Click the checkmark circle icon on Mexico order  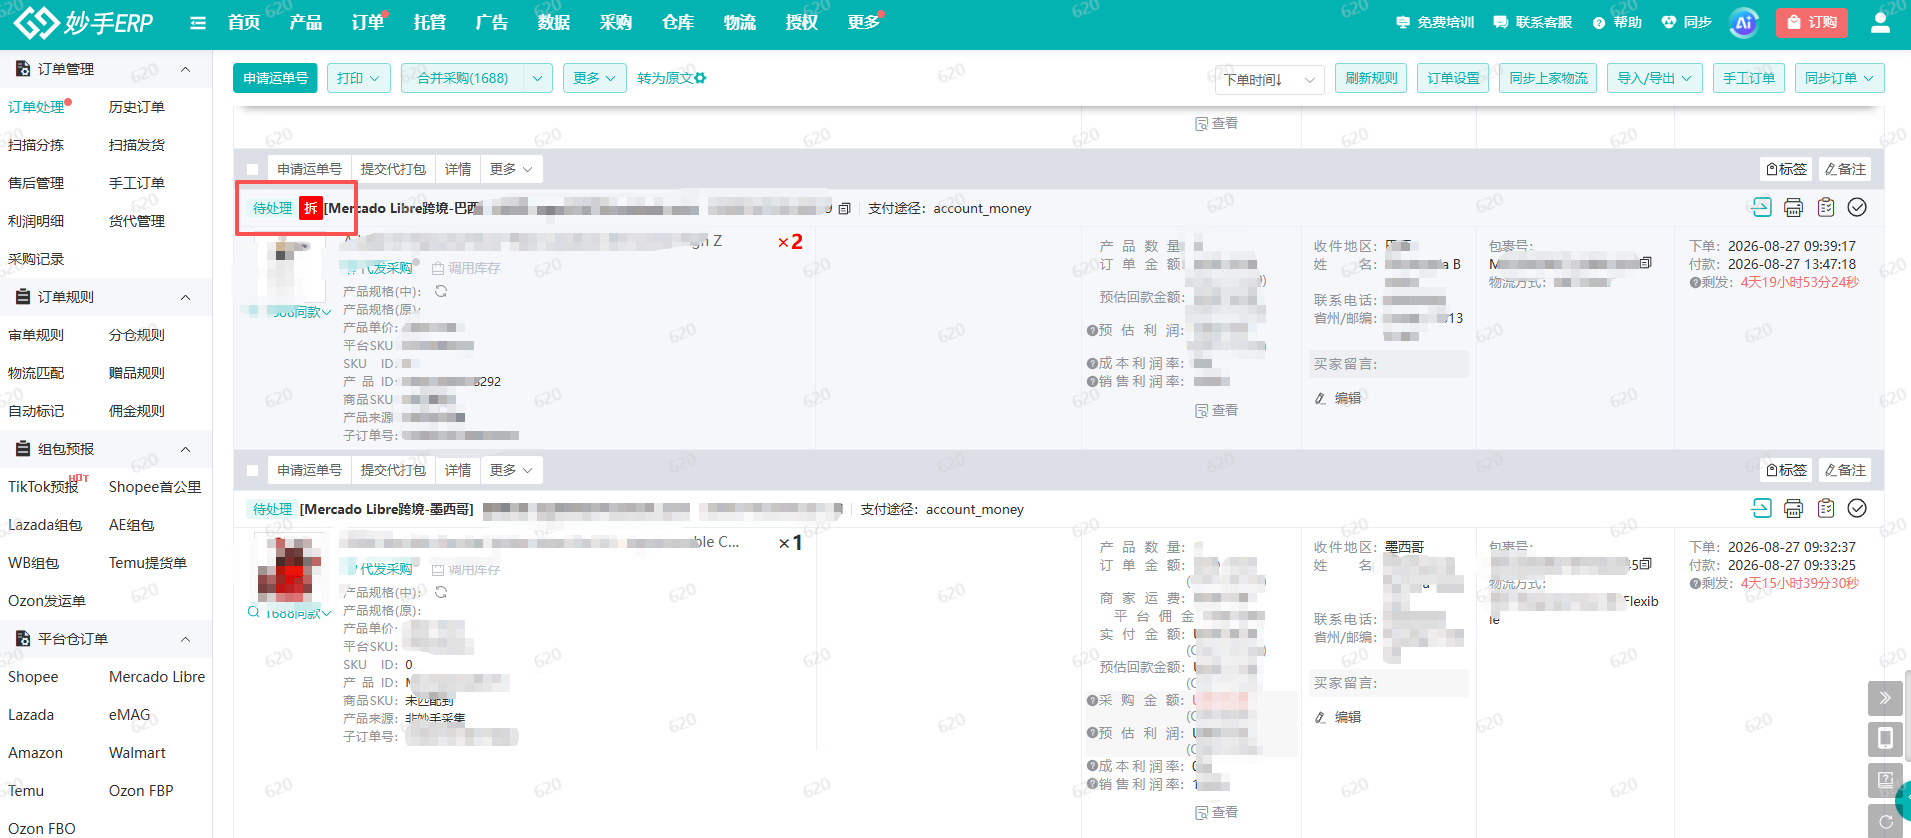[1857, 508]
